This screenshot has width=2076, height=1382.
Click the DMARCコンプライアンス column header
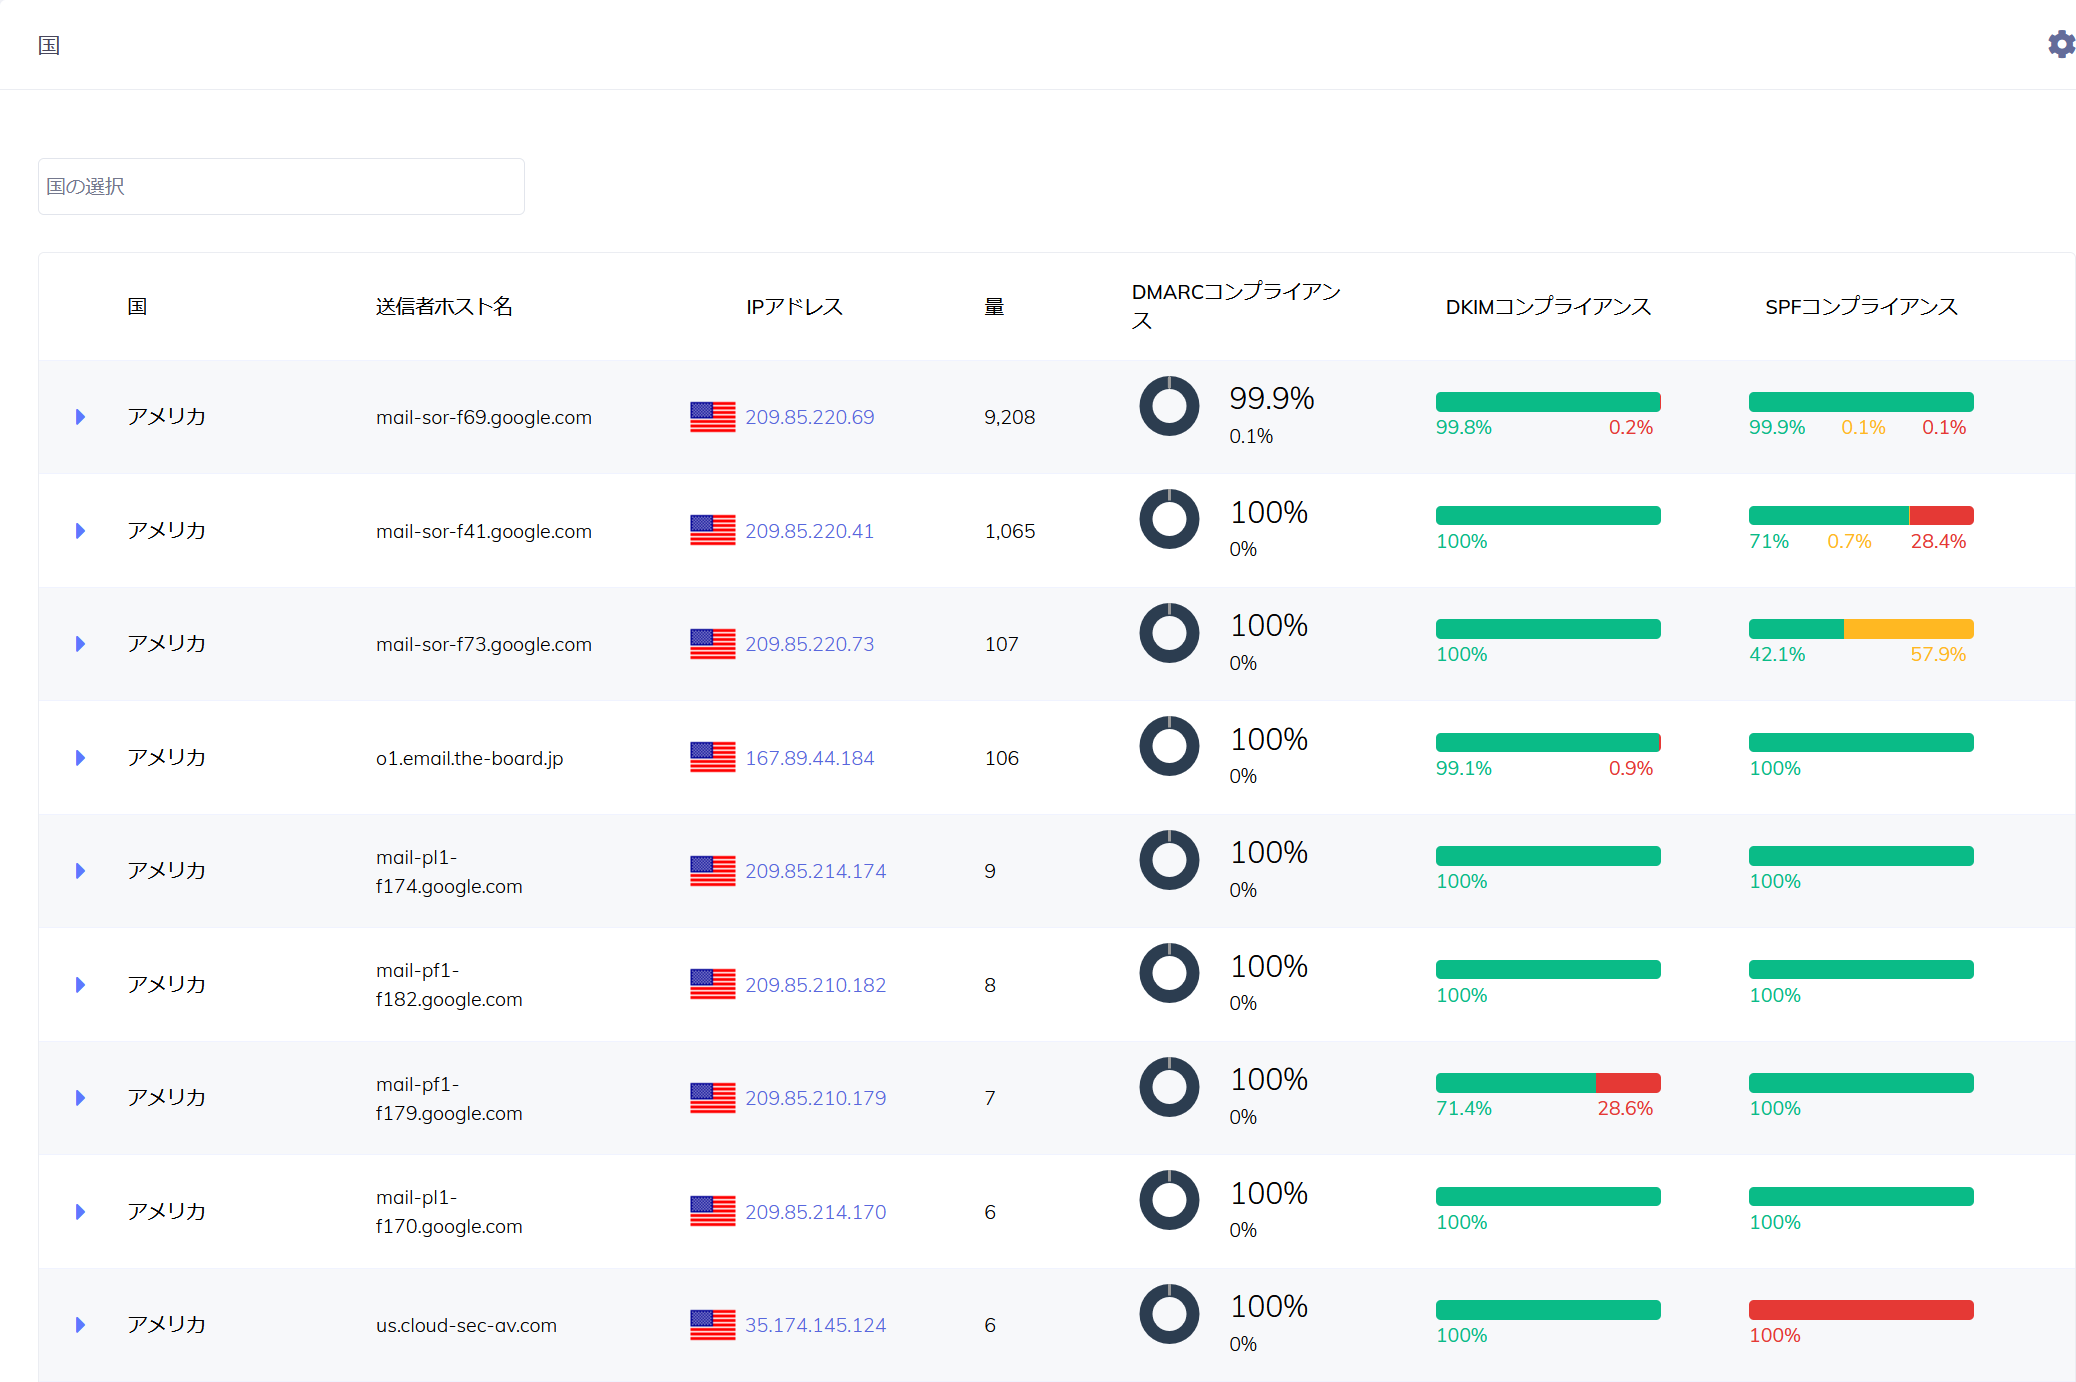pos(1236,306)
